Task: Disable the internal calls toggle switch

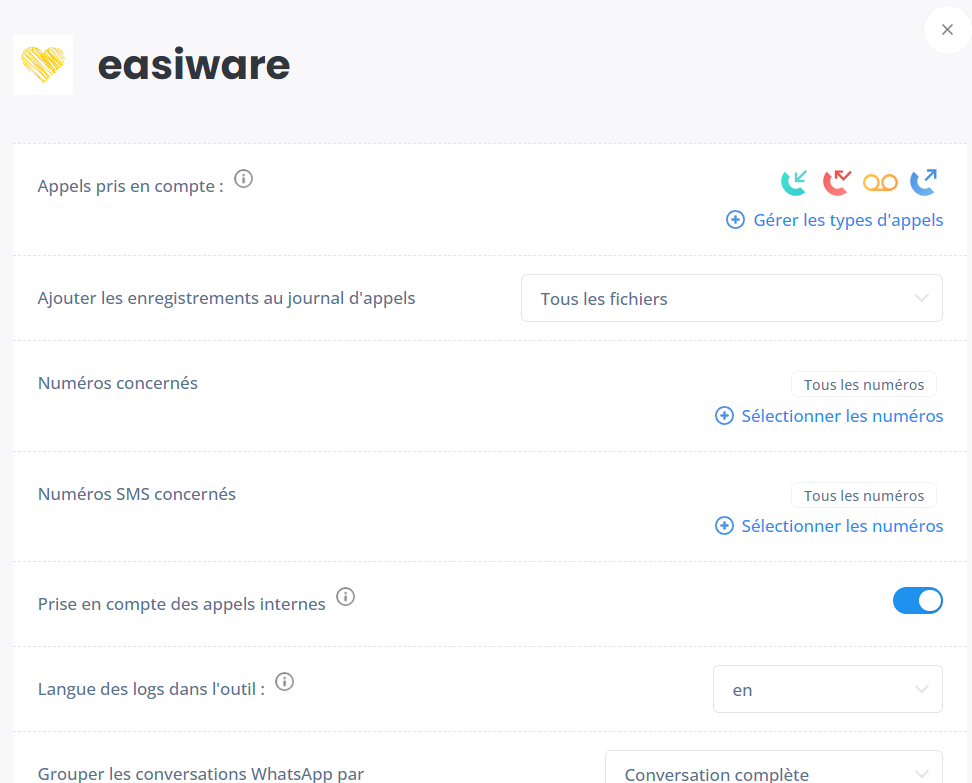Action: click(x=917, y=601)
